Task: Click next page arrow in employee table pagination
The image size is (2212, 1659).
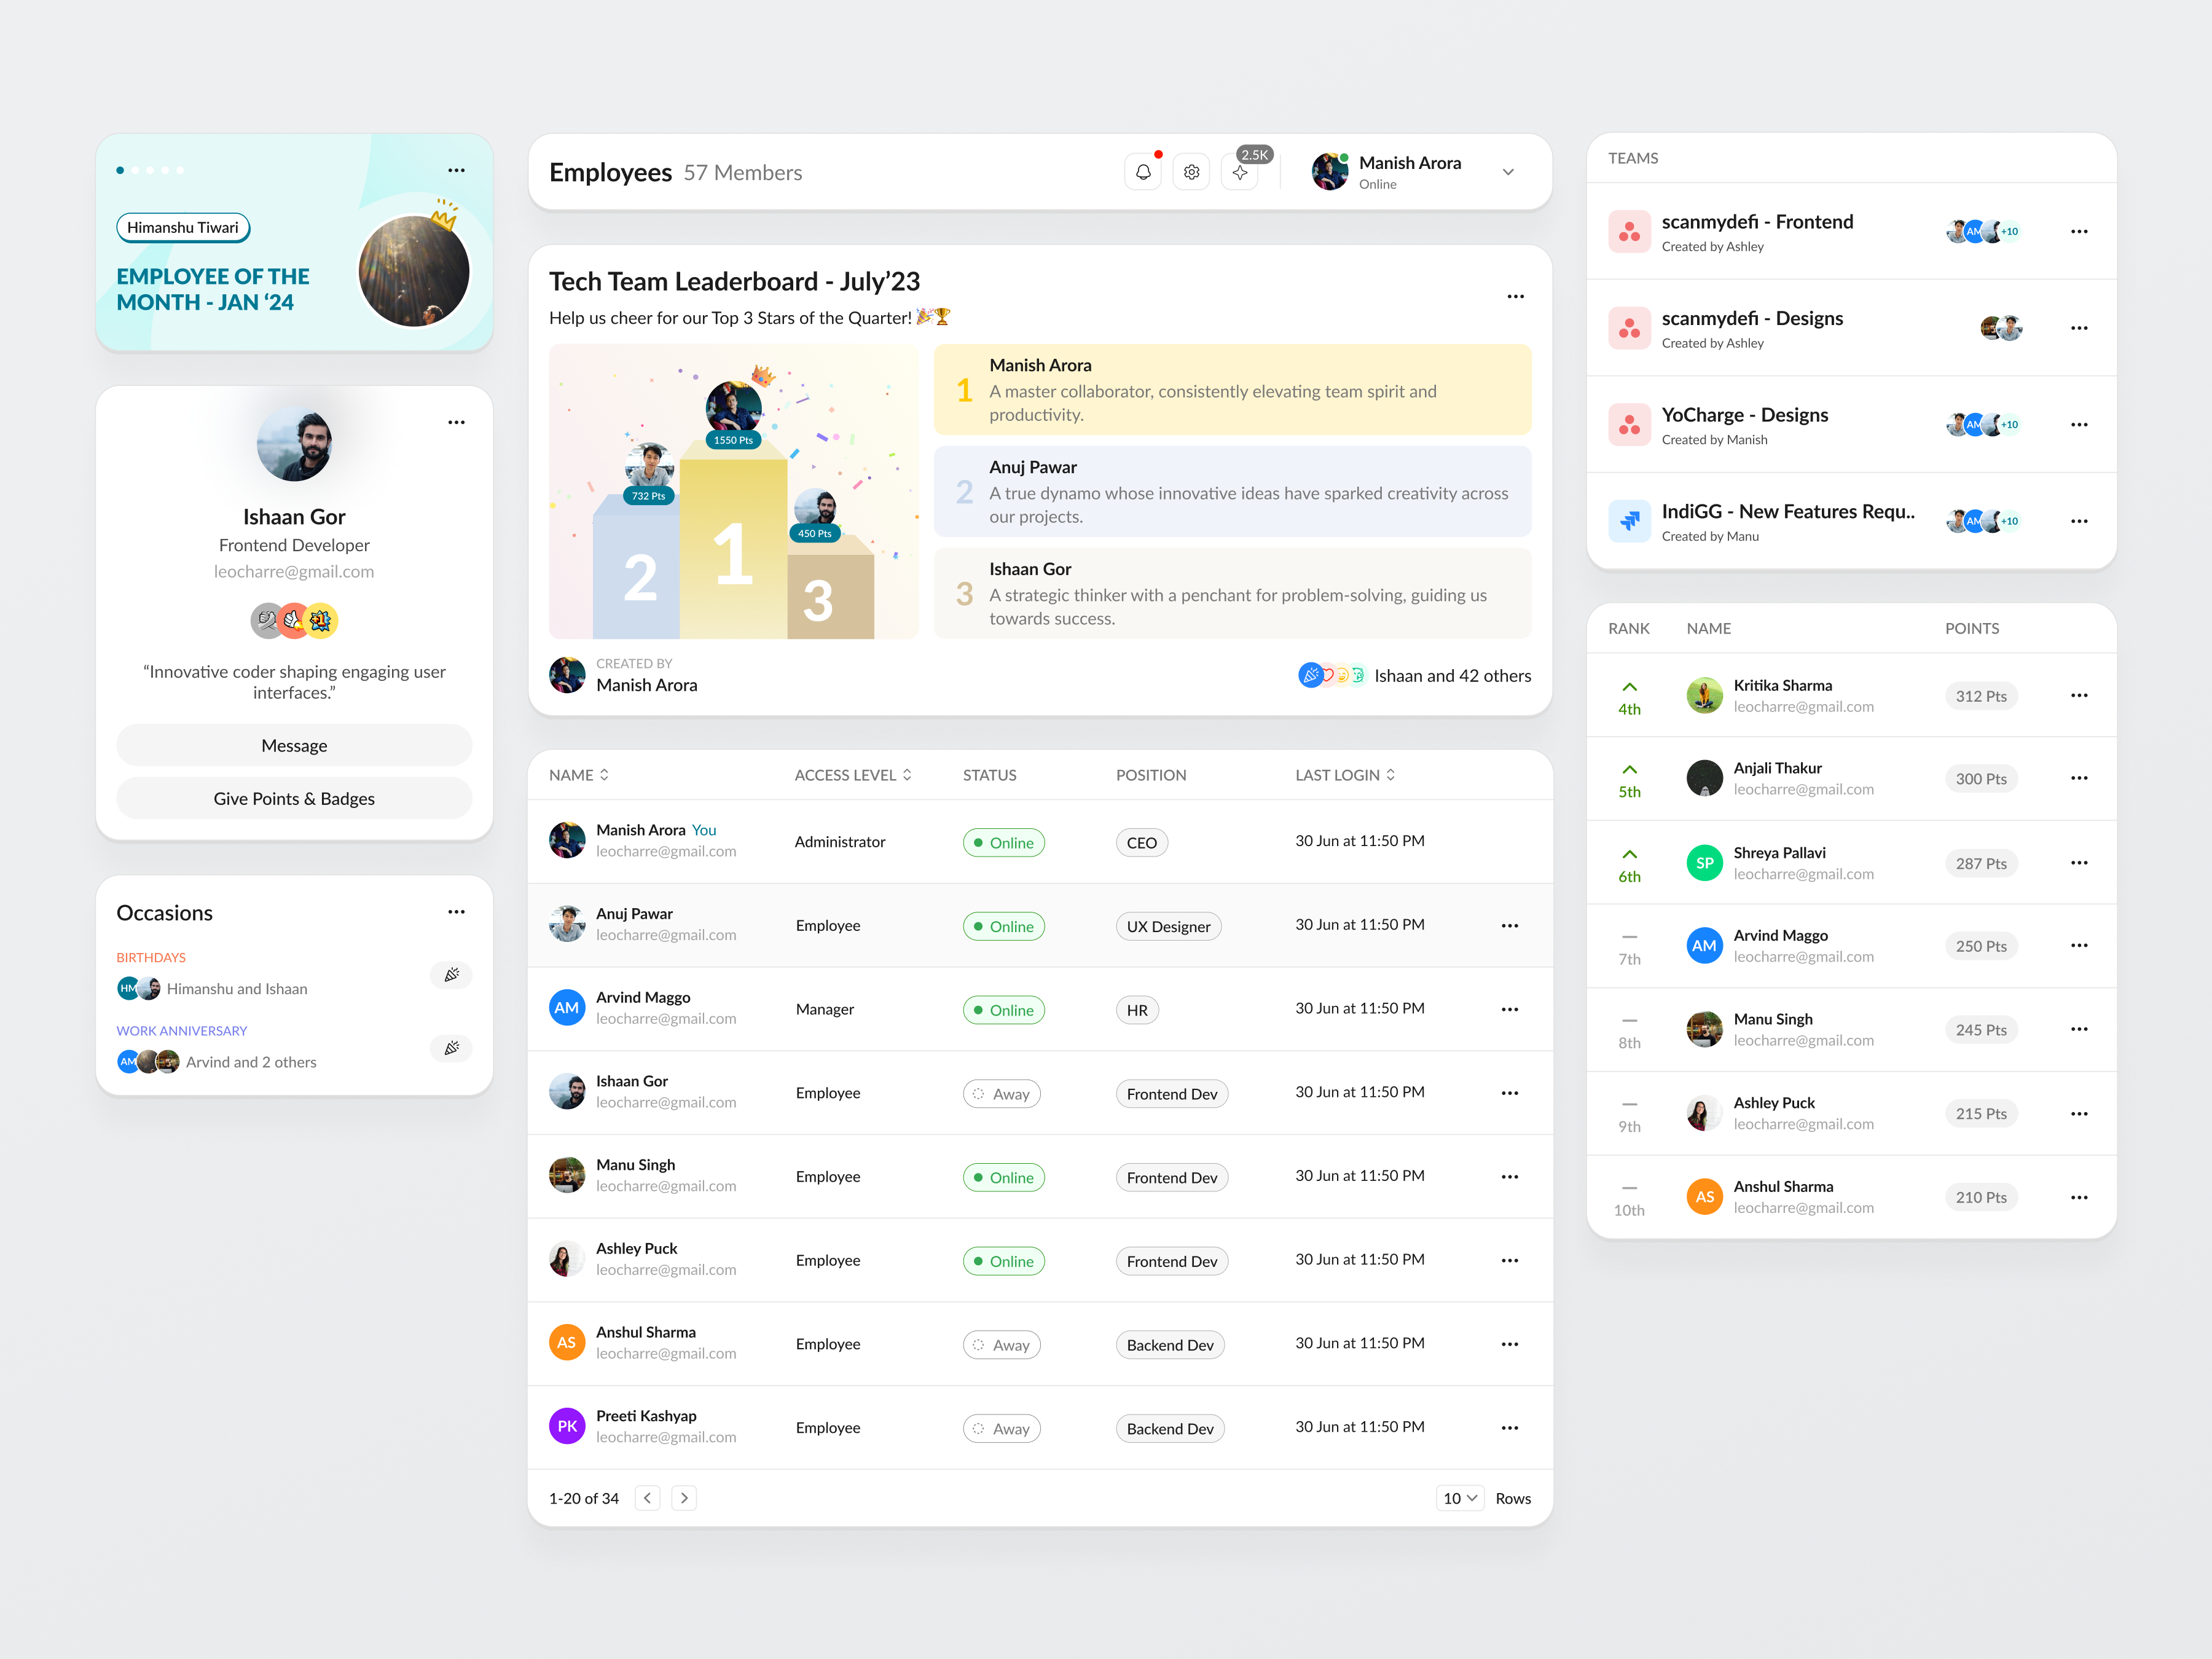Action: click(684, 1497)
